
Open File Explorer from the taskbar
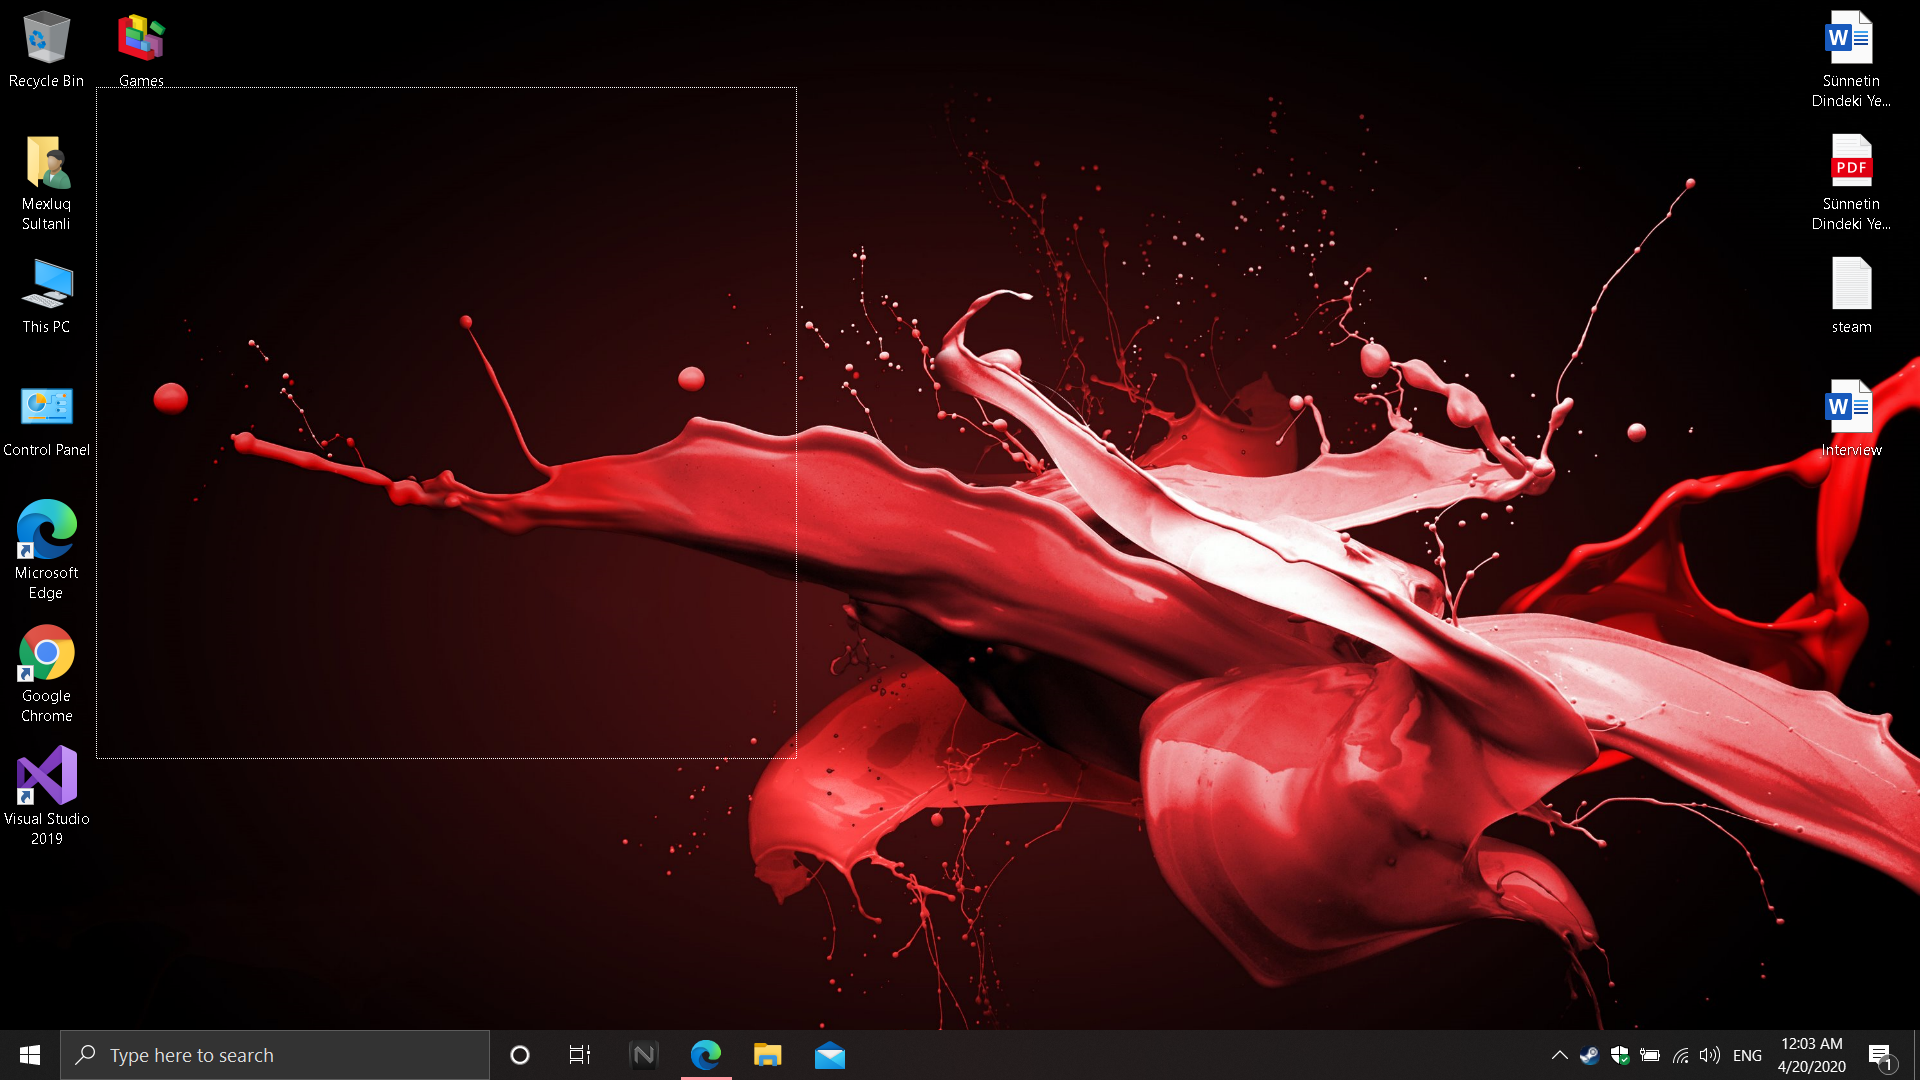767,1055
